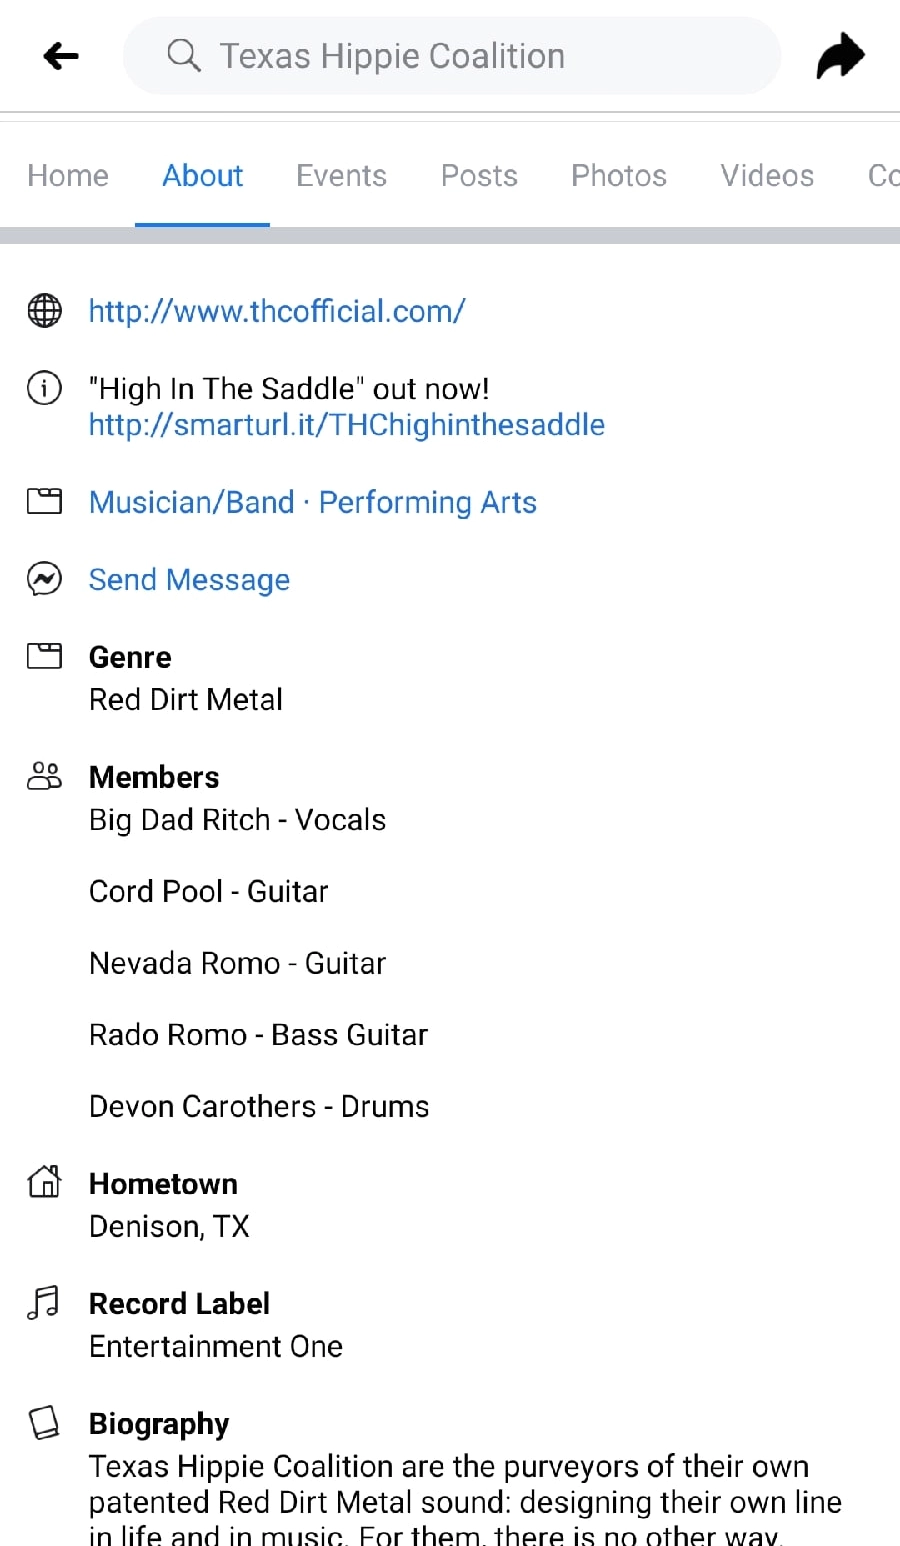Image resolution: width=900 pixels, height=1546 pixels.
Task: Tap the Texas Hippie Coalition search field
Action: click(x=451, y=56)
